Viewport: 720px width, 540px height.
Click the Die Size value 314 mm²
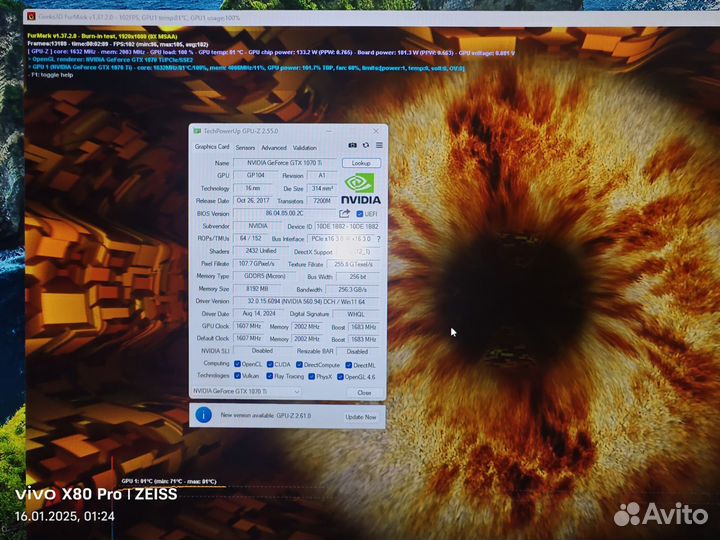tap(322, 188)
